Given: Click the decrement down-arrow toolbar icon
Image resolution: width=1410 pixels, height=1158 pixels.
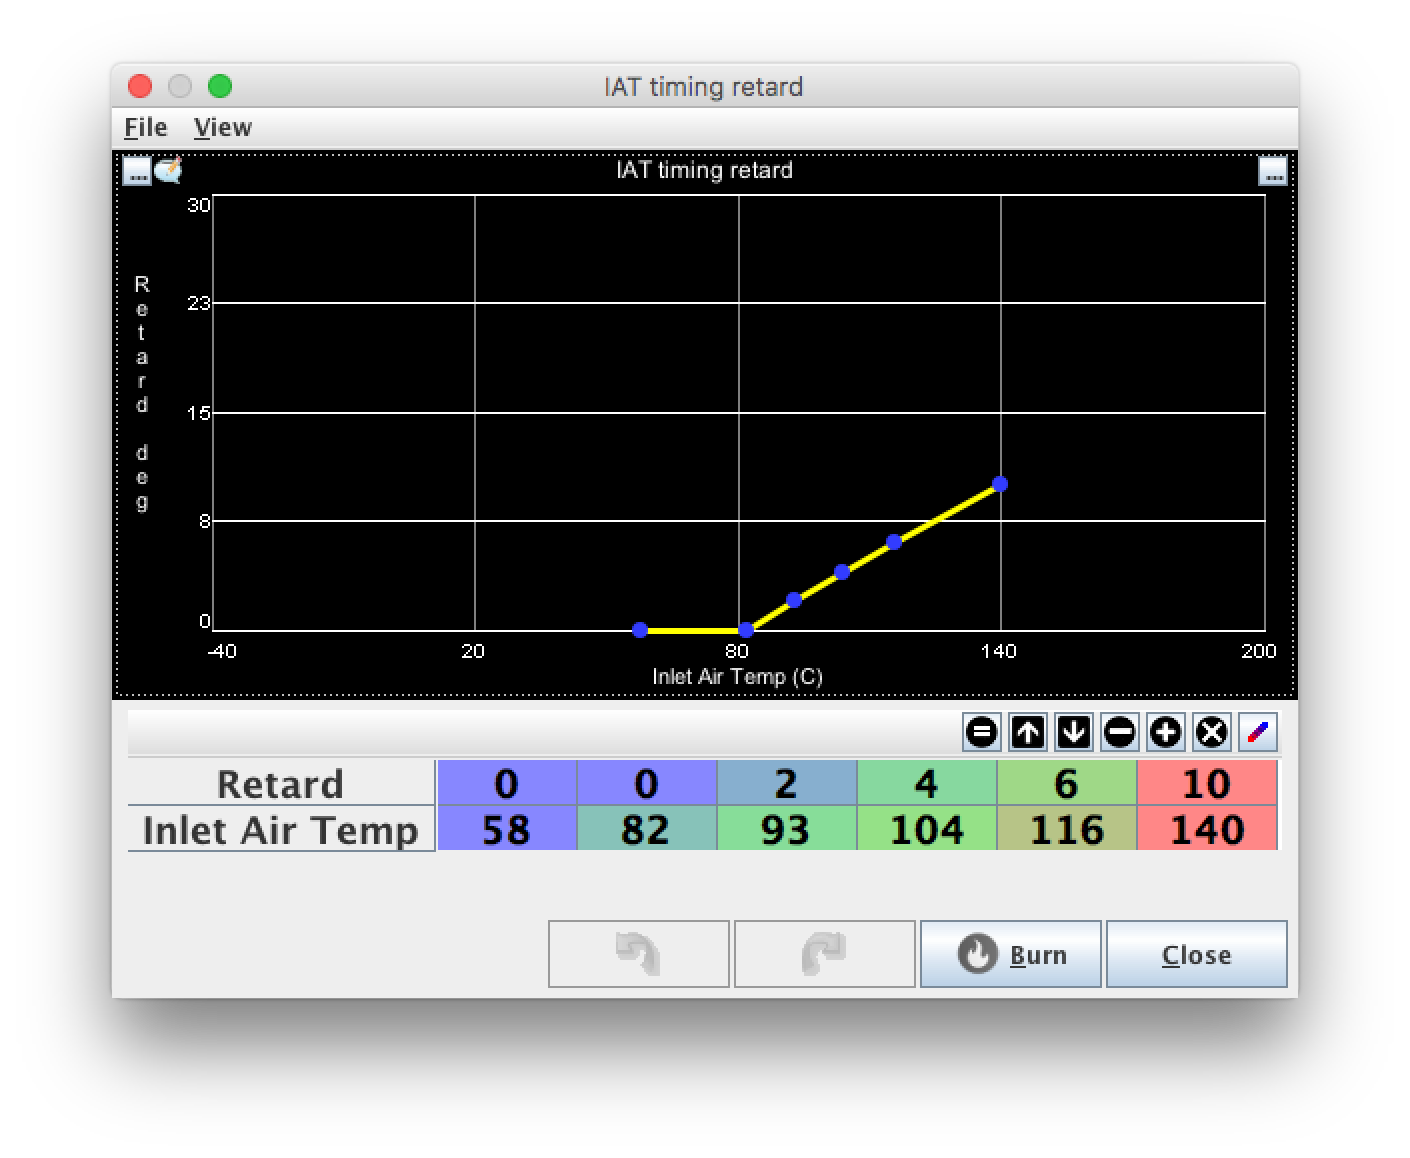Looking at the screenshot, I should tap(1073, 733).
